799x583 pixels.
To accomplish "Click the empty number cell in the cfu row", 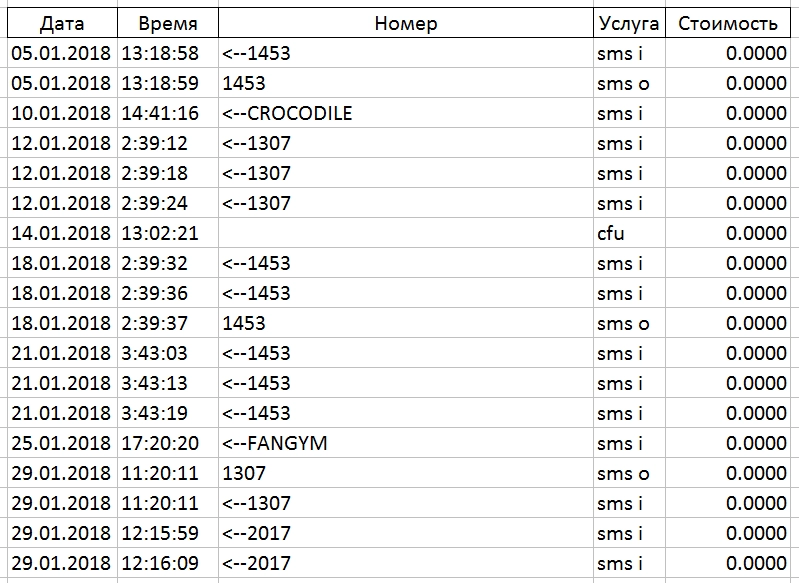I will pyautogui.click(x=405, y=233).
